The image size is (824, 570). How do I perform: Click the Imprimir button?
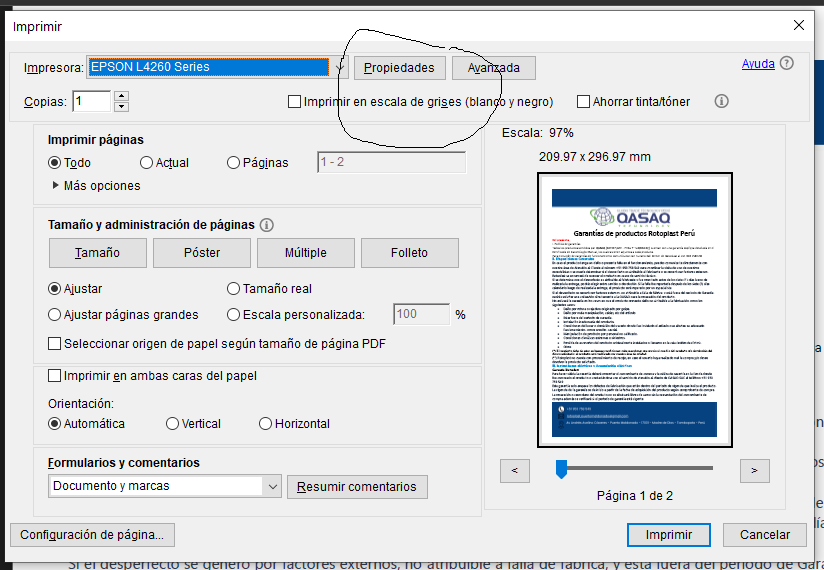(668, 535)
